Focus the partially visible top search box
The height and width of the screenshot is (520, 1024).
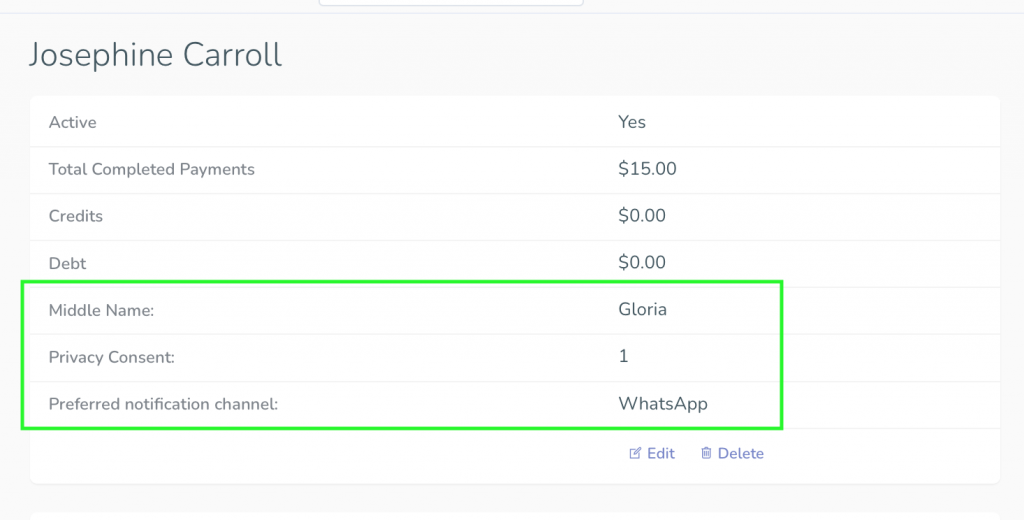(451, 3)
